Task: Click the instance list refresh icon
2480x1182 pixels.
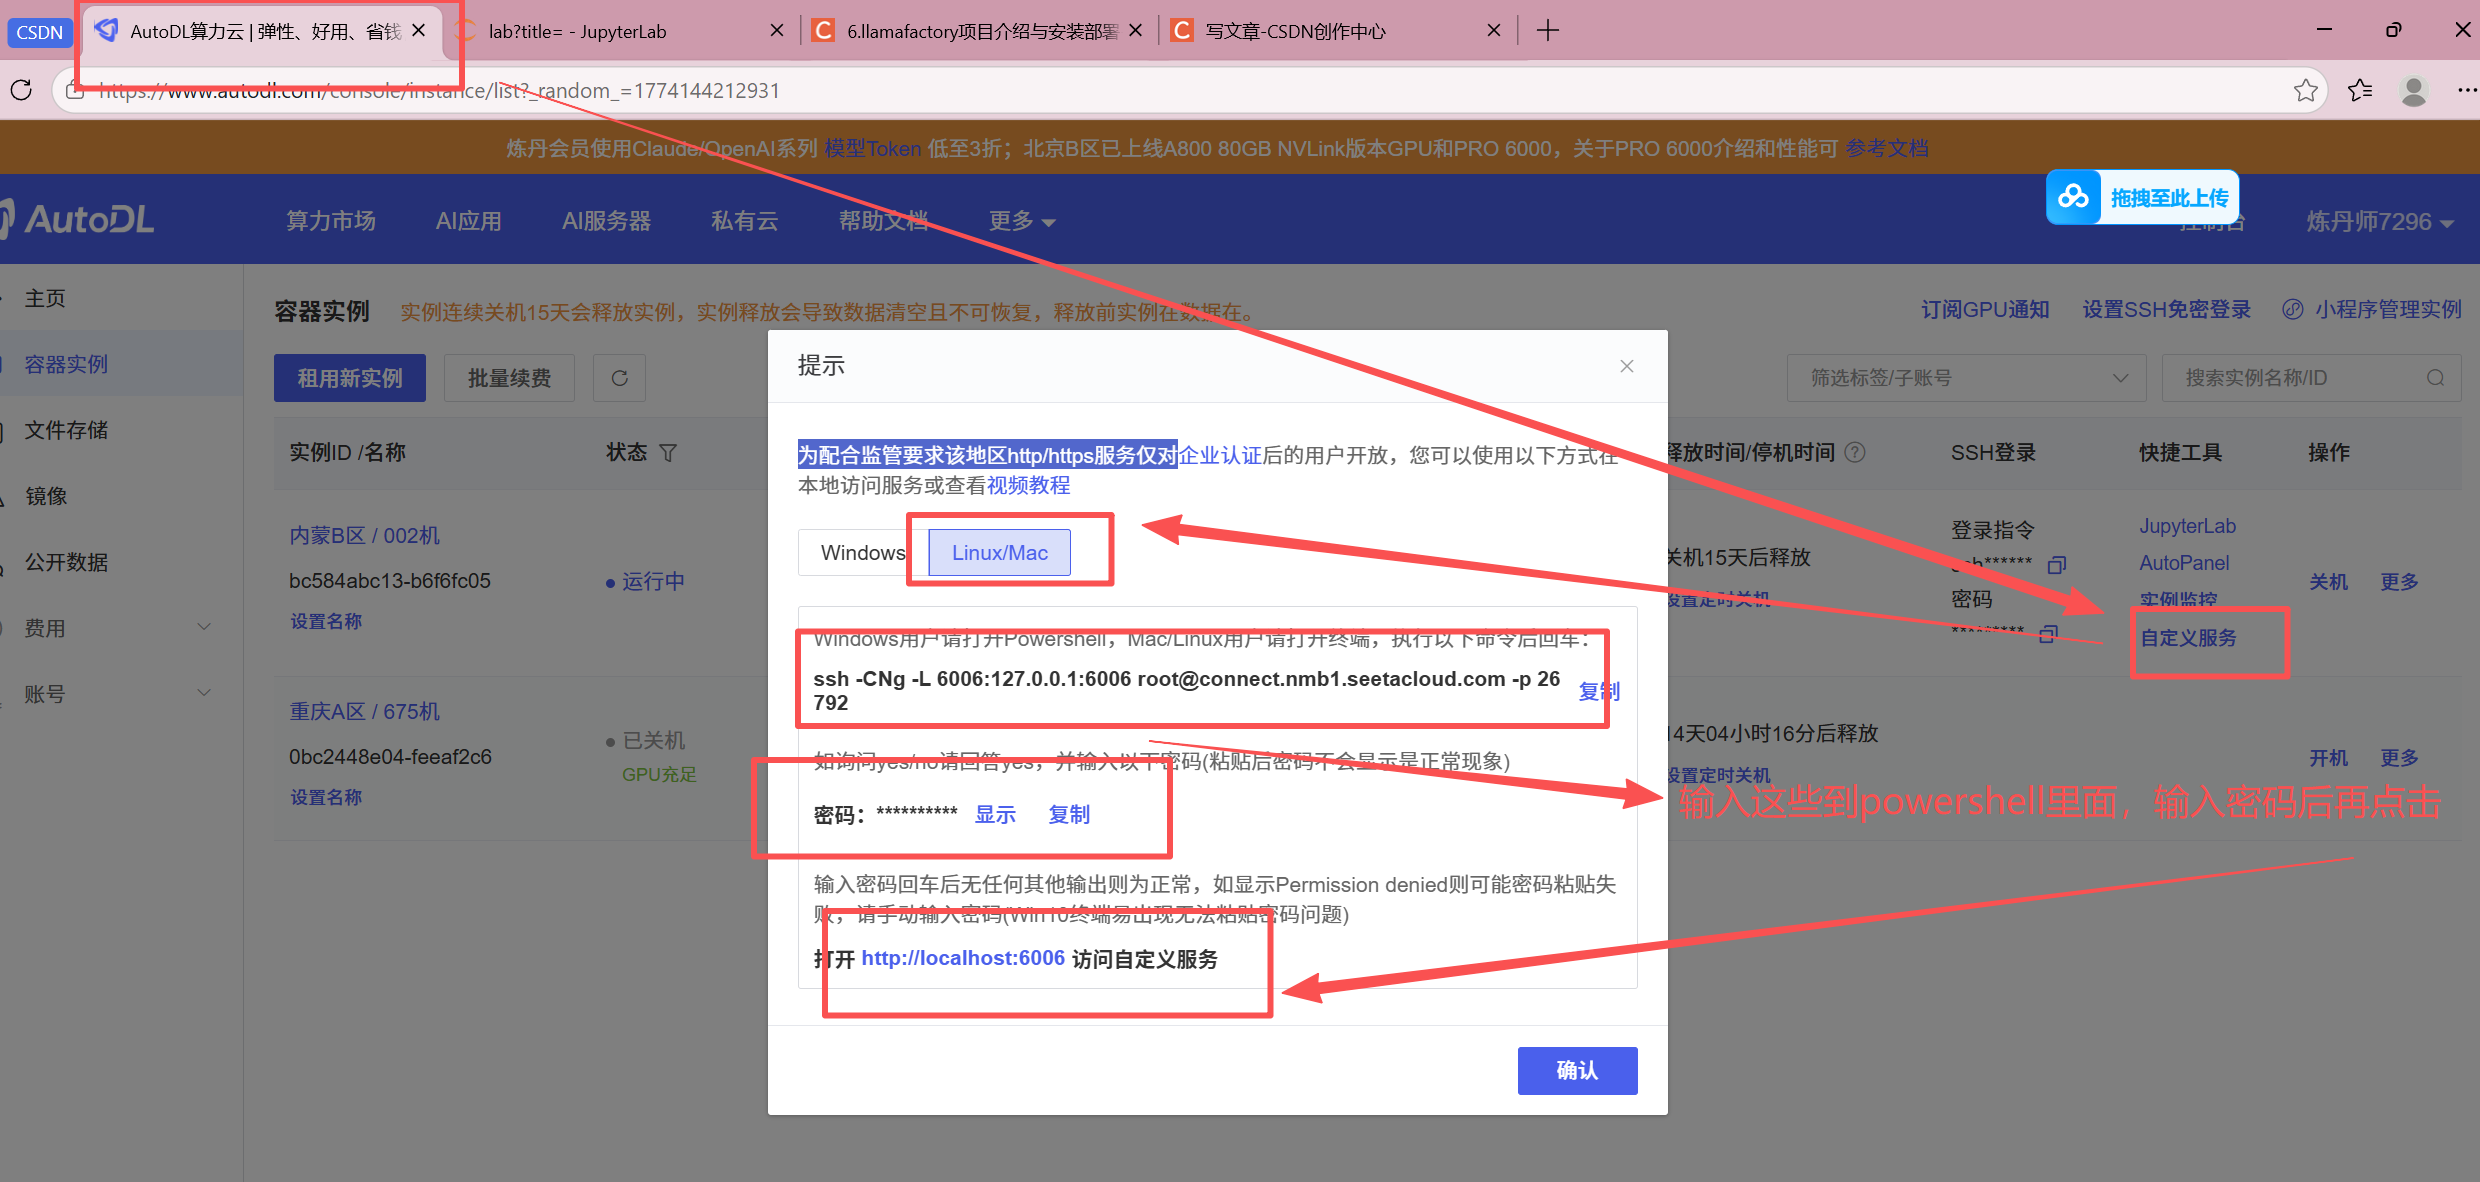Action: [619, 378]
